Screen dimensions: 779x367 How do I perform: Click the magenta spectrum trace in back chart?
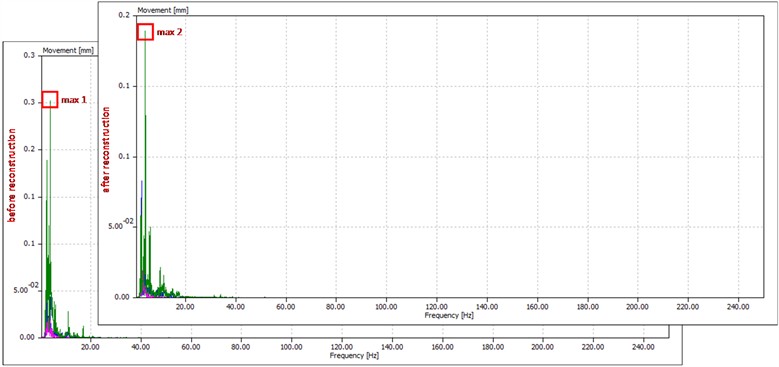pyautogui.click(x=49, y=329)
